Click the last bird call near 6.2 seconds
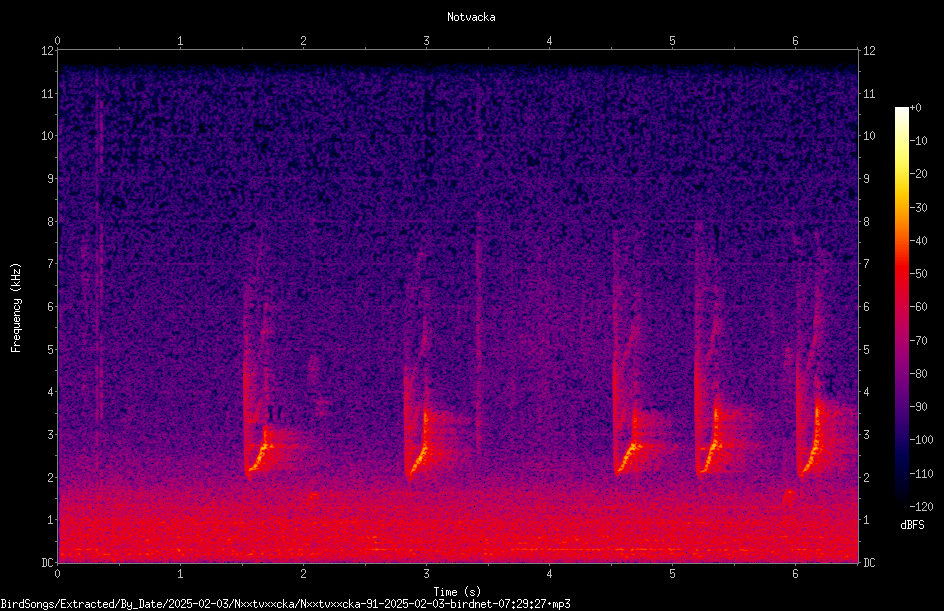The image size is (944, 611). click(812, 445)
